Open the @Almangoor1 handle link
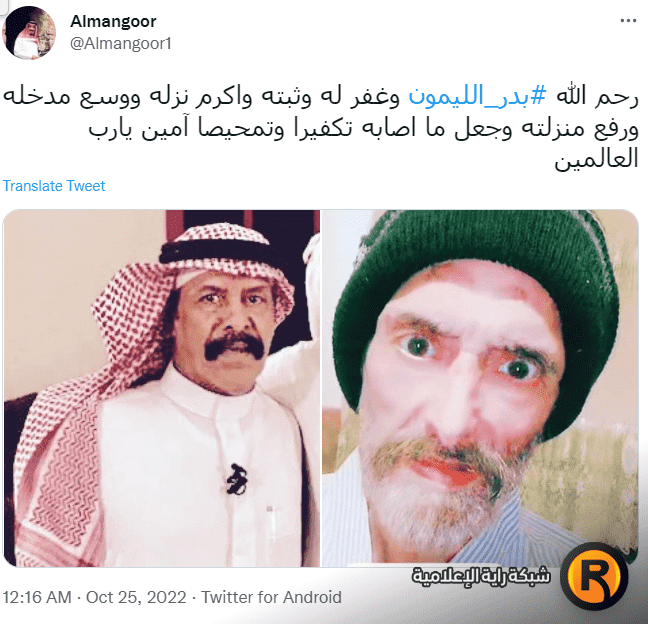648x624 pixels. click(x=121, y=43)
